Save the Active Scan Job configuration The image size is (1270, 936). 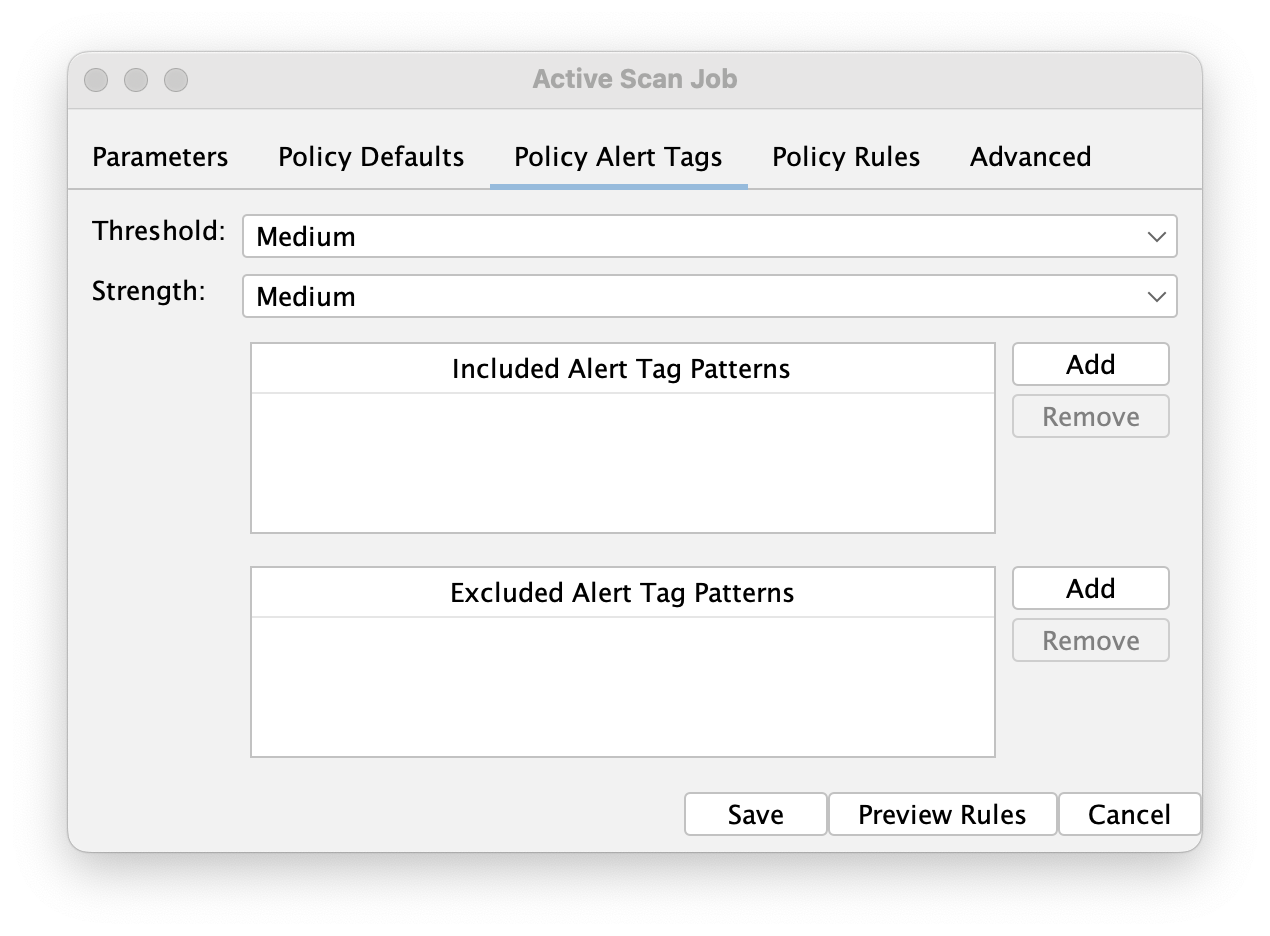[755, 814]
